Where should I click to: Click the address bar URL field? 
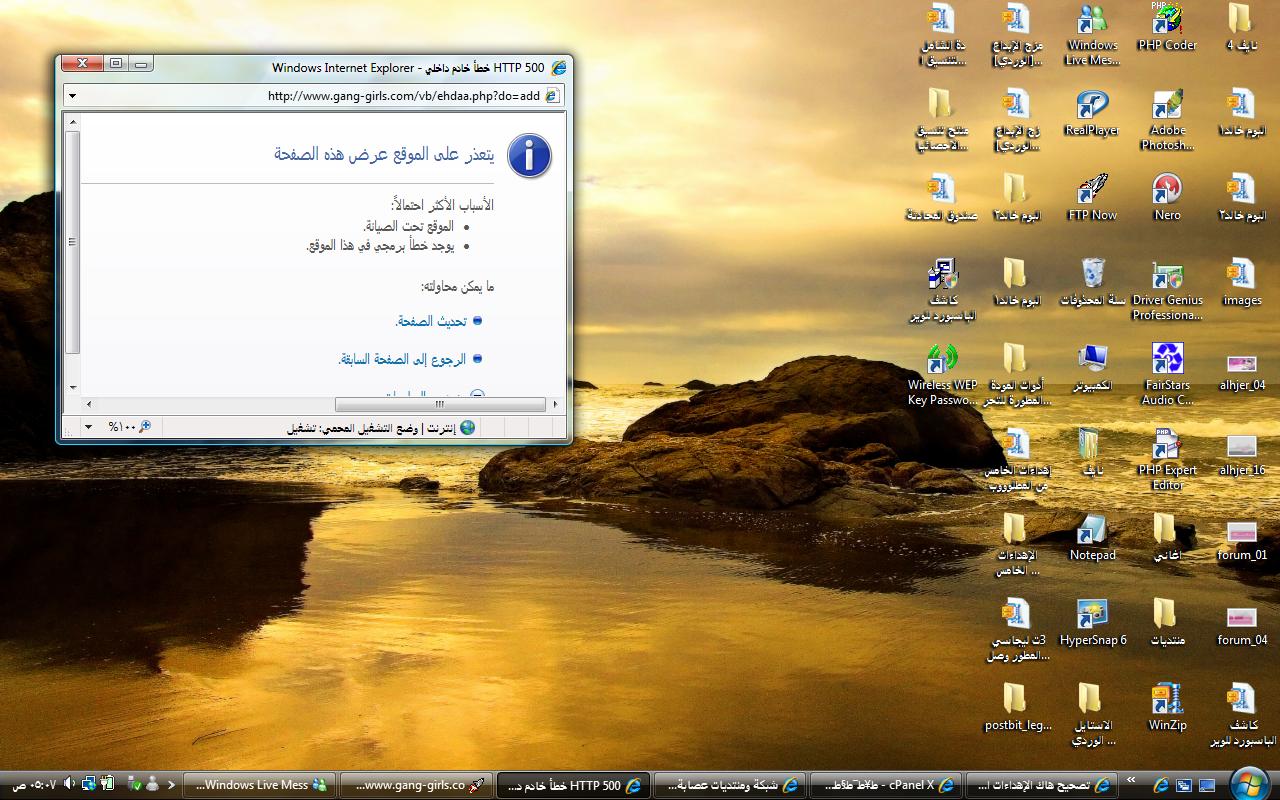(x=400, y=96)
